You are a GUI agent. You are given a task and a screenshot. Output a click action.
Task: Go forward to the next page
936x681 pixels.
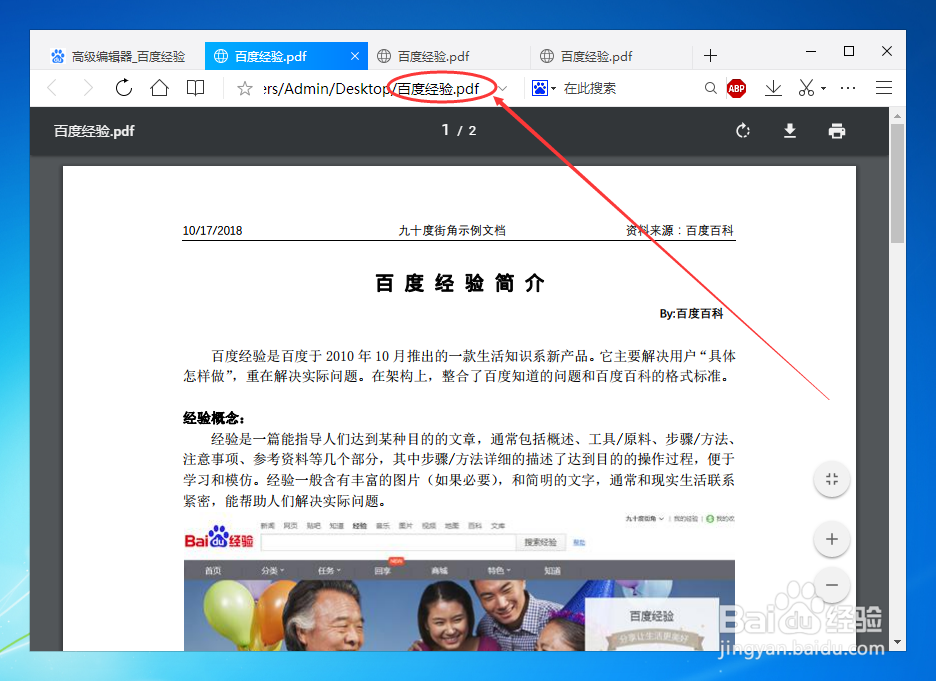click(x=88, y=88)
